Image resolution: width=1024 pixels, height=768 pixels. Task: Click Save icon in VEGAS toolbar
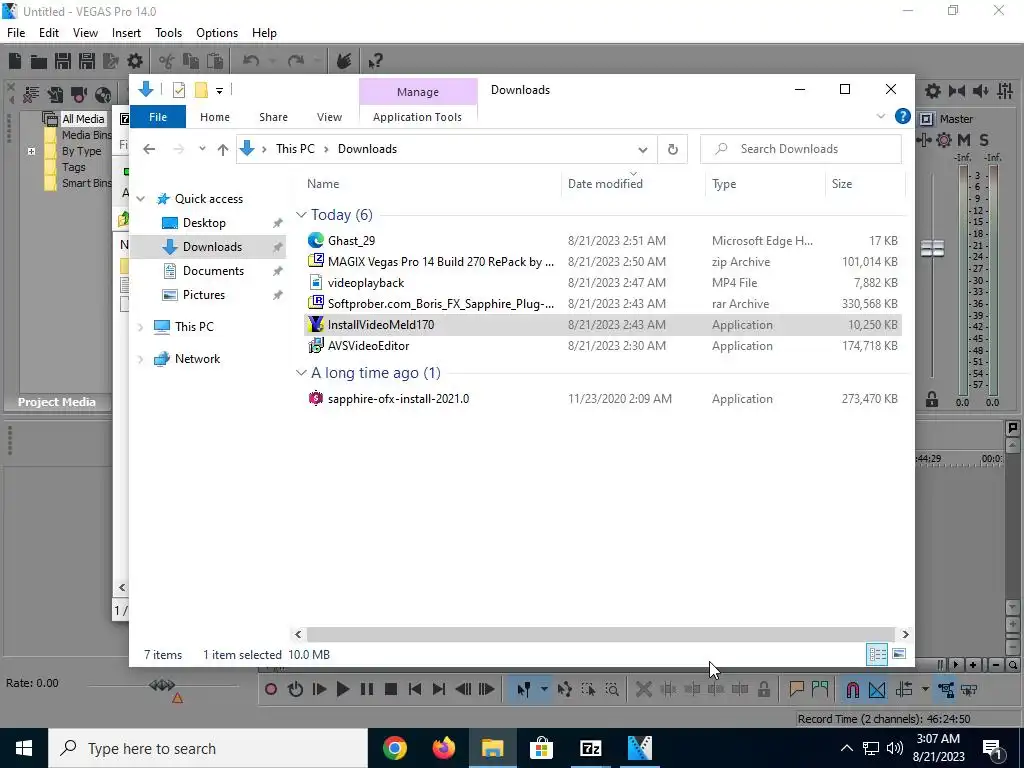click(x=63, y=61)
